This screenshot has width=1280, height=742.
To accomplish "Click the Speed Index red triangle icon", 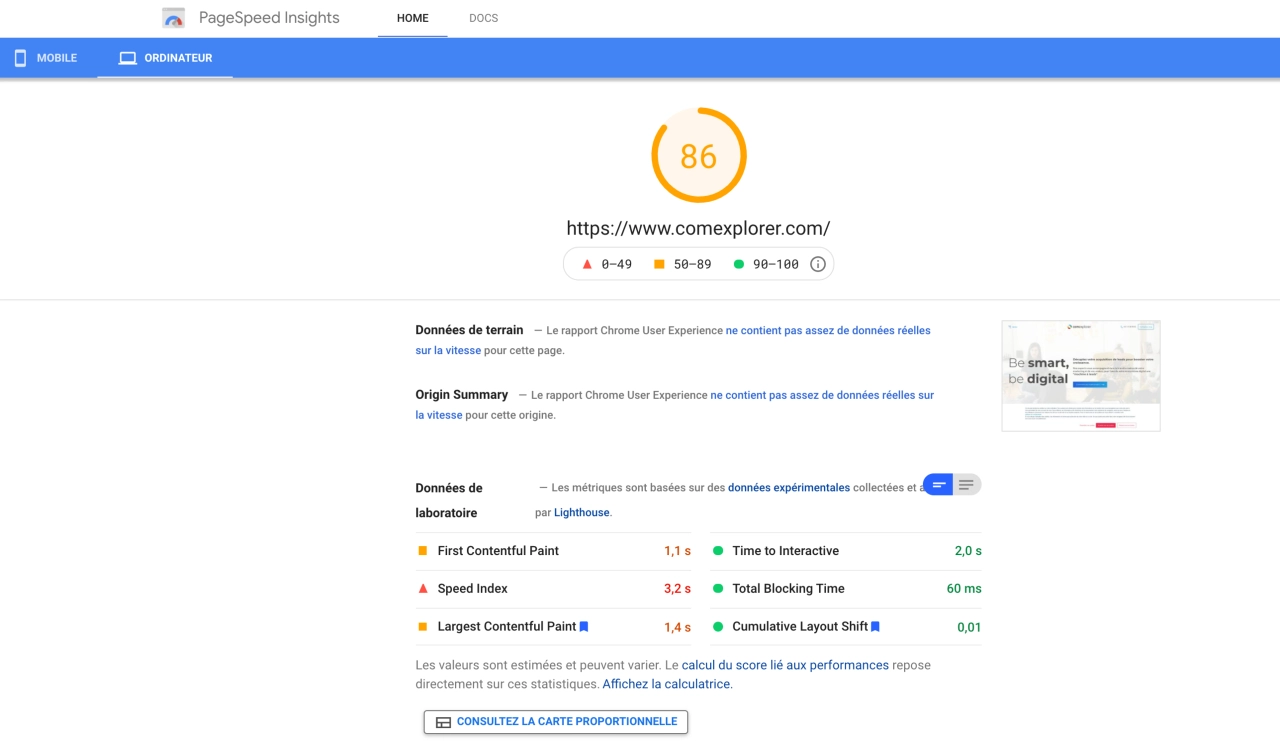I will tap(423, 589).
